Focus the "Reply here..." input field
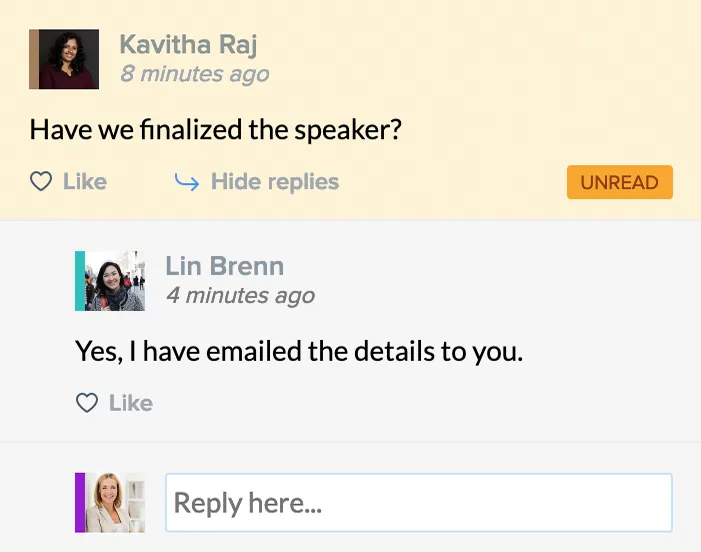The height and width of the screenshot is (552, 701). pyautogui.click(x=418, y=502)
